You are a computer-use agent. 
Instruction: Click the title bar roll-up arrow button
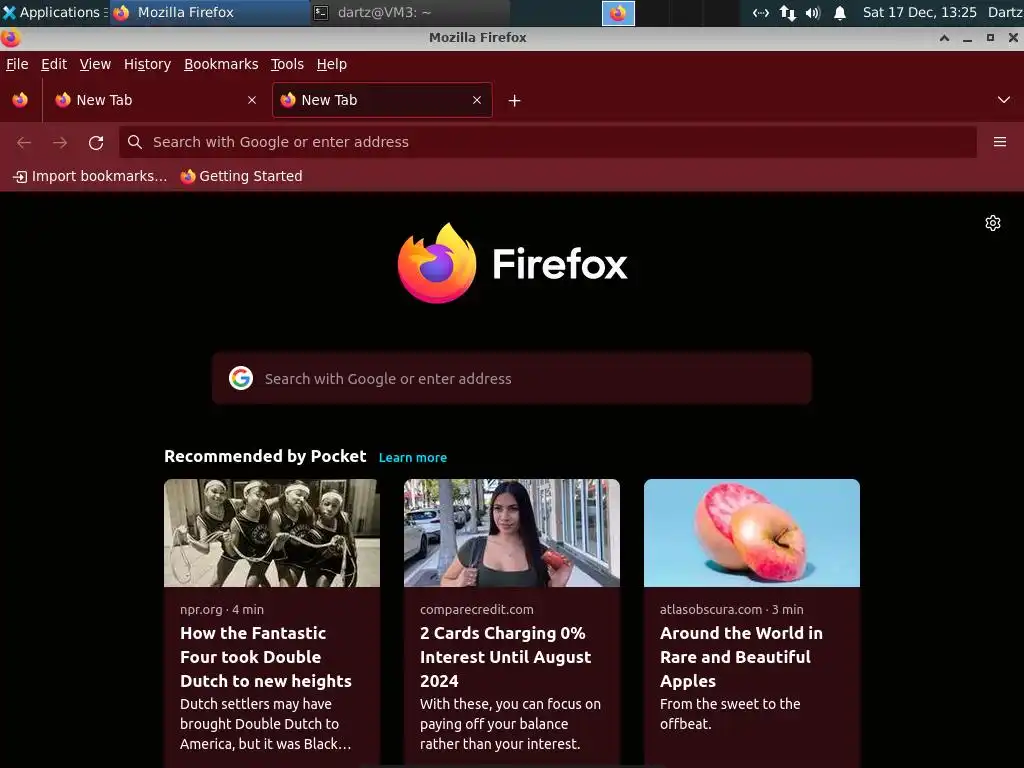[x=944, y=38]
